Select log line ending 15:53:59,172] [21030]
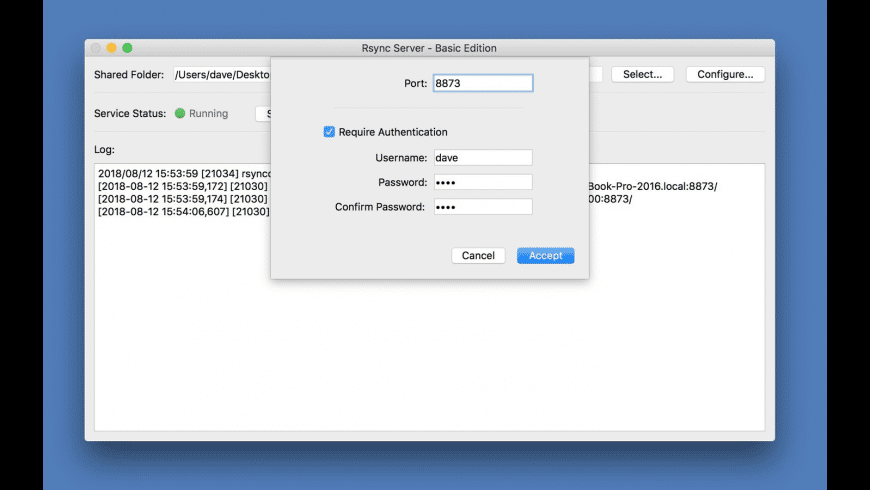The width and height of the screenshot is (870, 490). [x=183, y=186]
